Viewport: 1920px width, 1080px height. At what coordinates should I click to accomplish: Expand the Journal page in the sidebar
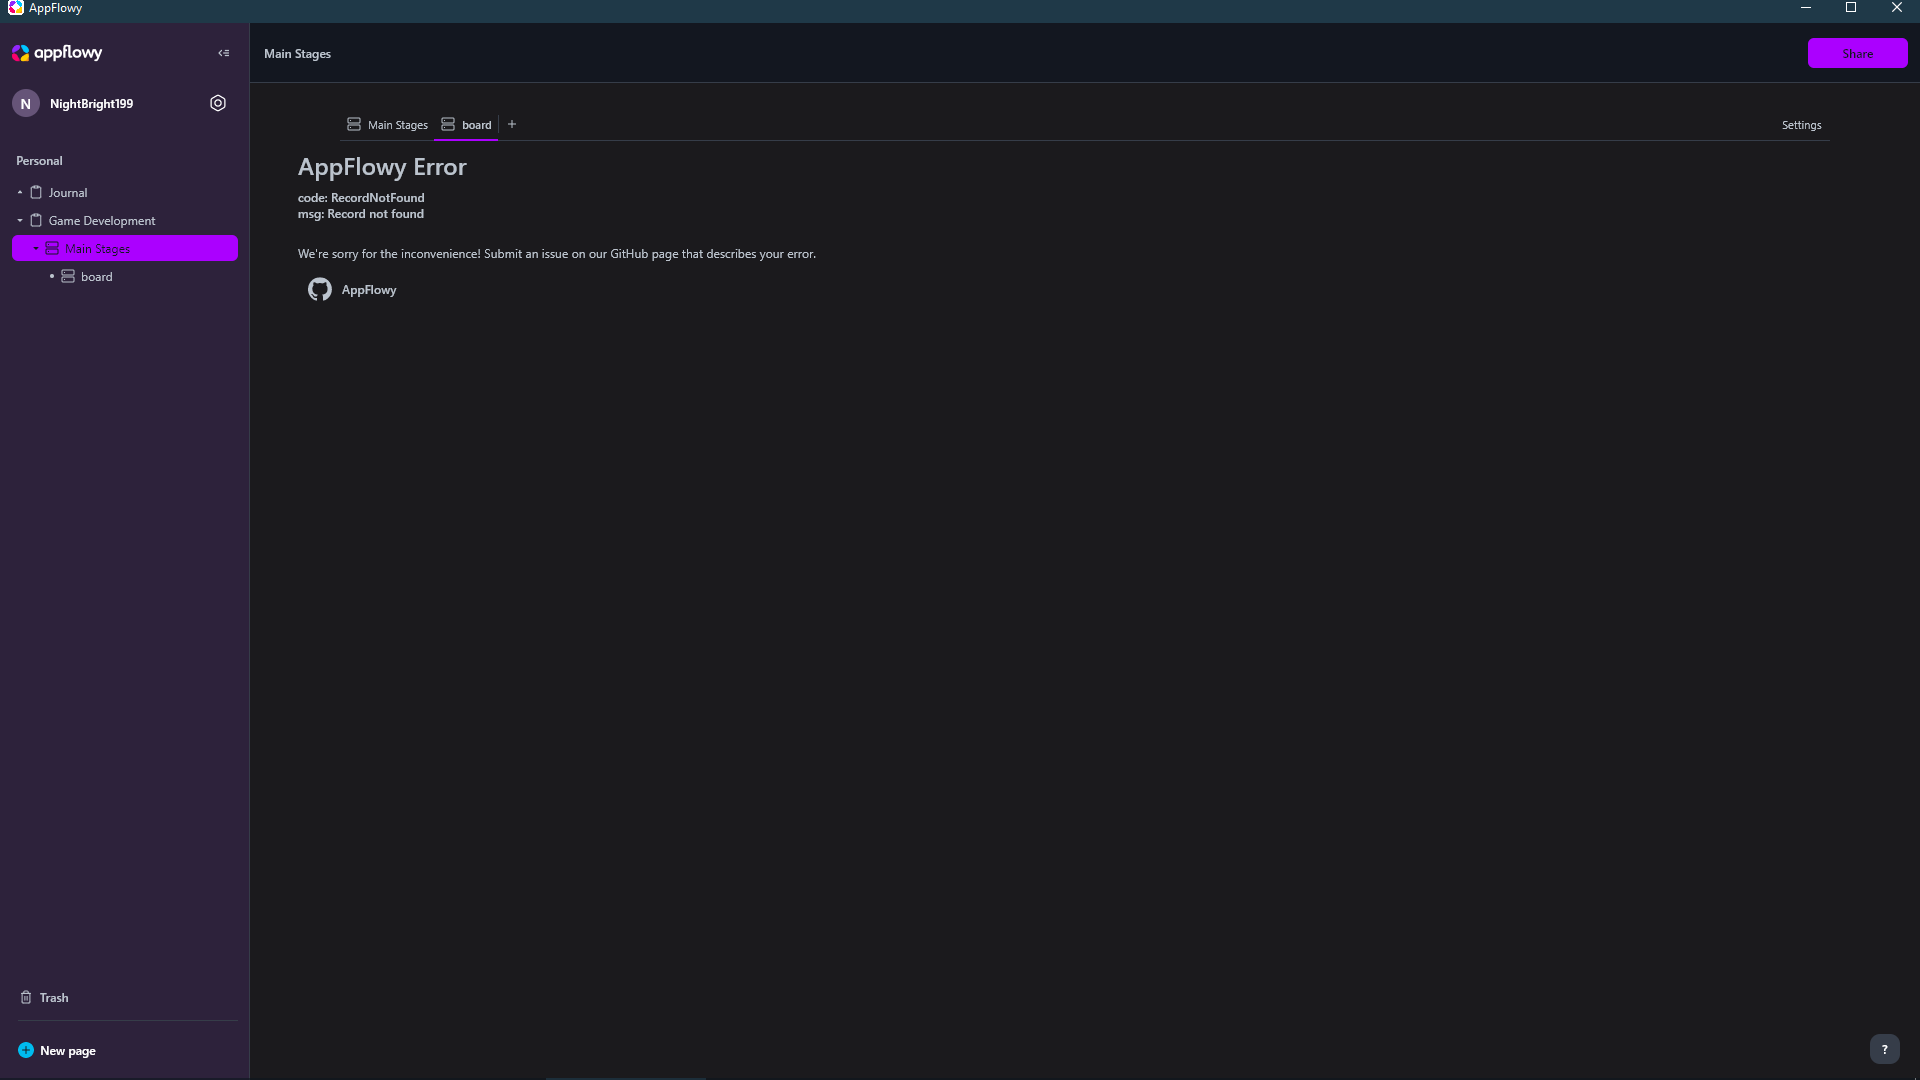[19, 192]
